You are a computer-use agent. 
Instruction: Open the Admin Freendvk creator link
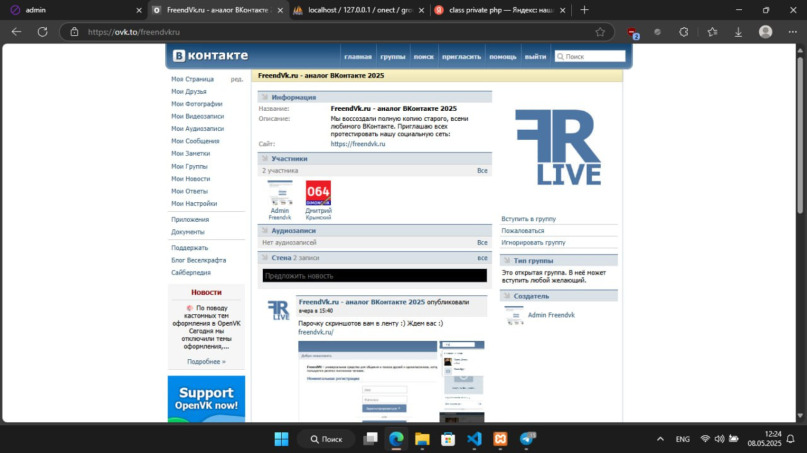(551, 315)
